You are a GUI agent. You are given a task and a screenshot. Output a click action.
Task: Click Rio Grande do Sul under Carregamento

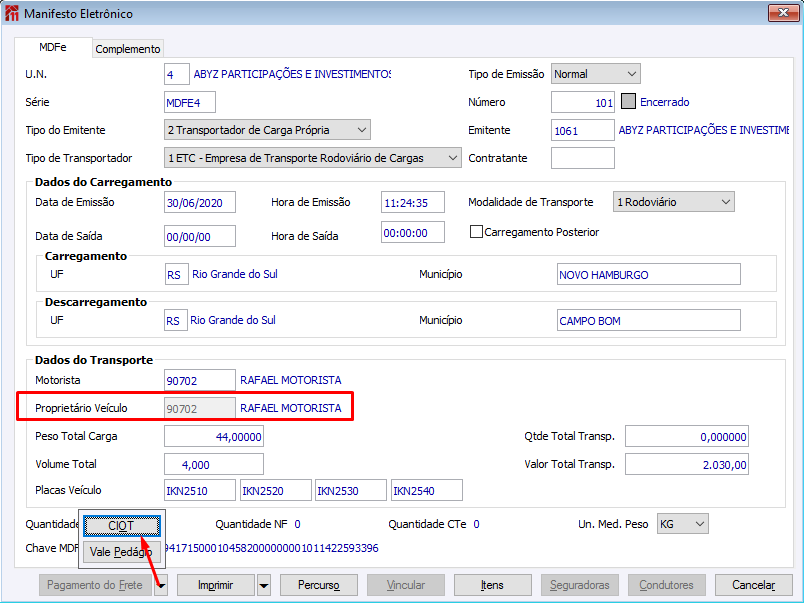point(235,274)
